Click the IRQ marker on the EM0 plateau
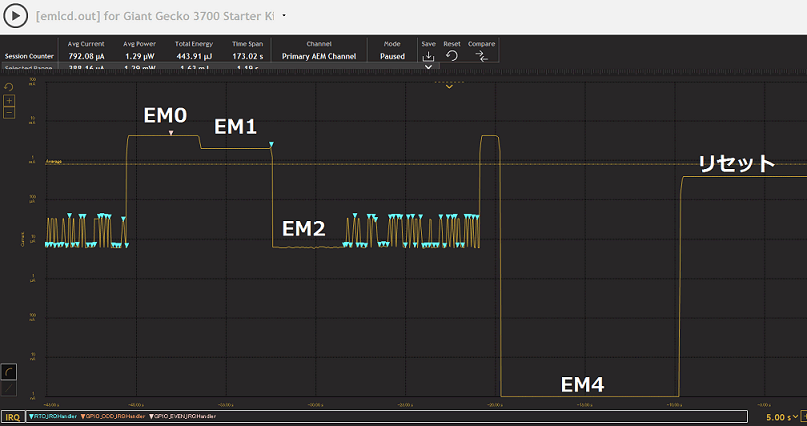This screenshot has width=807, height=426. 171,133
